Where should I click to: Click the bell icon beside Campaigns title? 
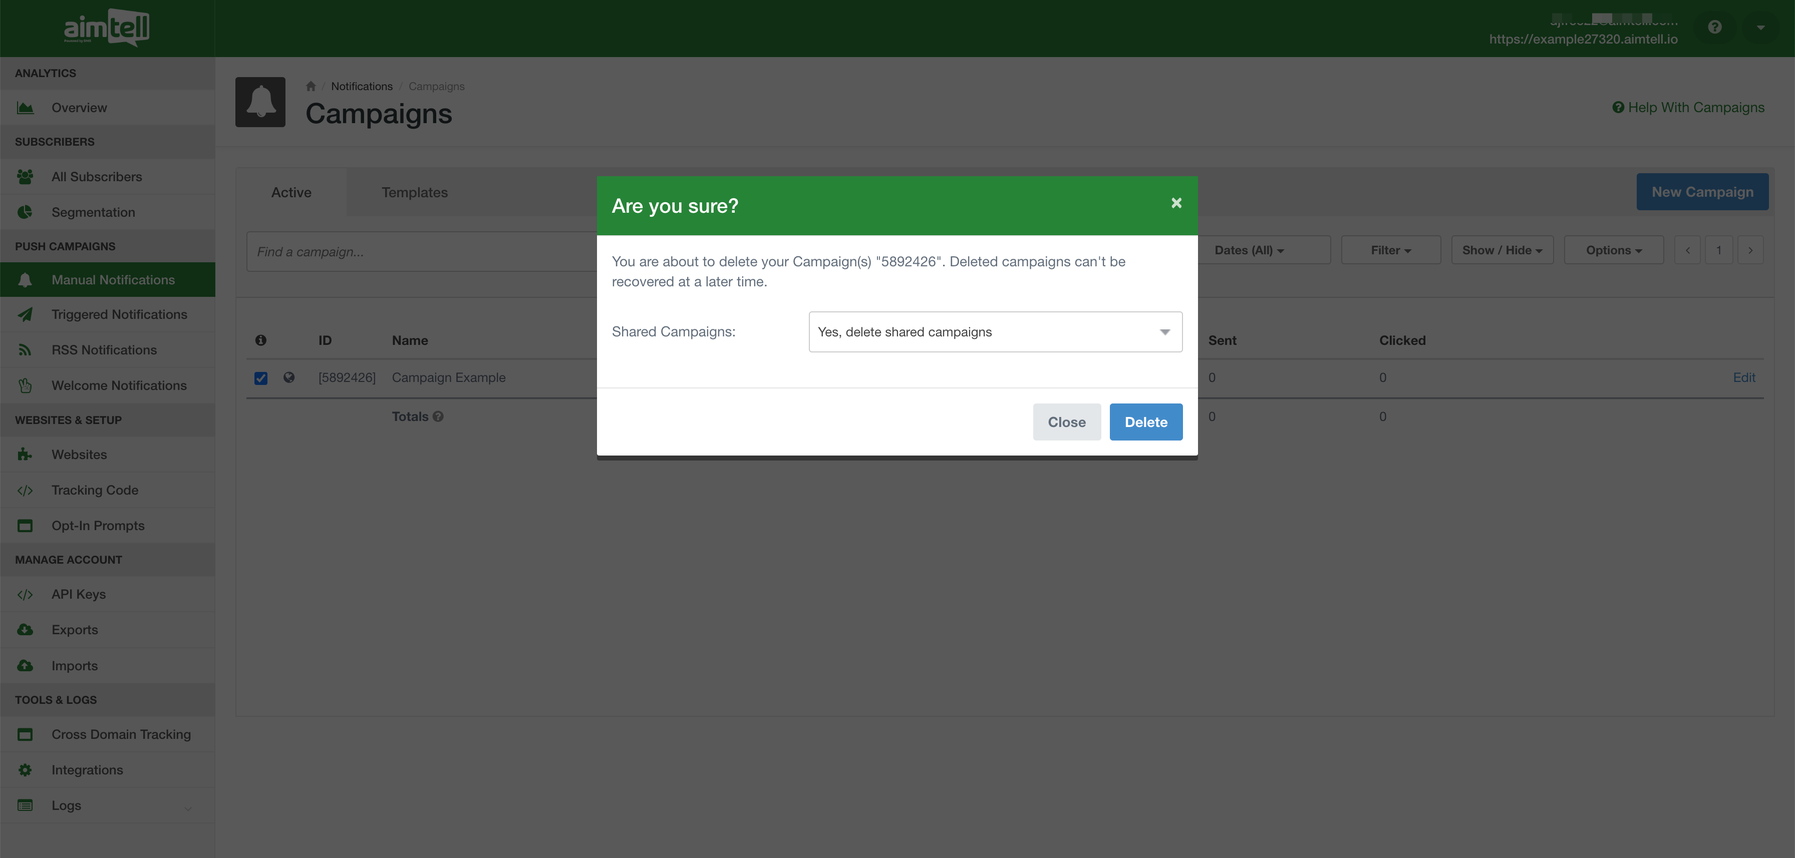(x=260, y=102)
